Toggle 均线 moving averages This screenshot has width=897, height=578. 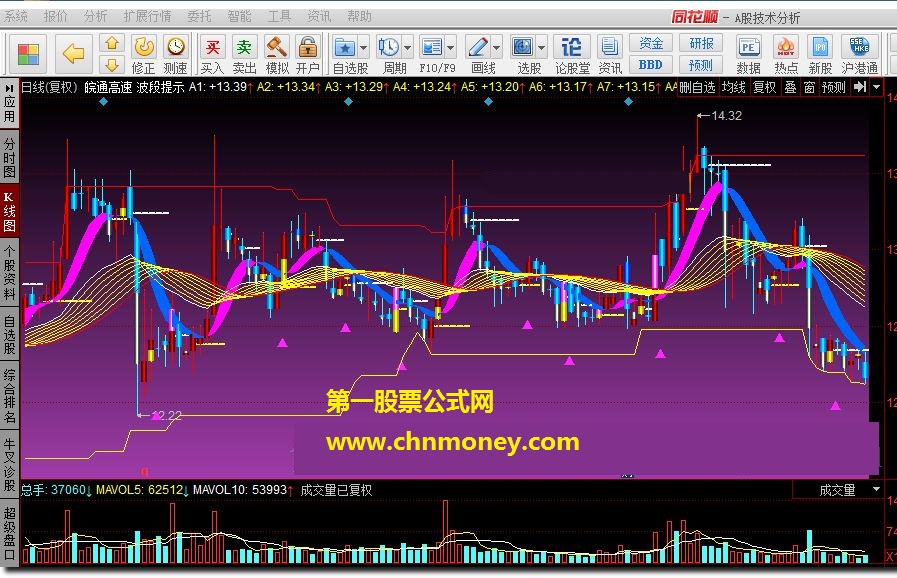point(733,87)
